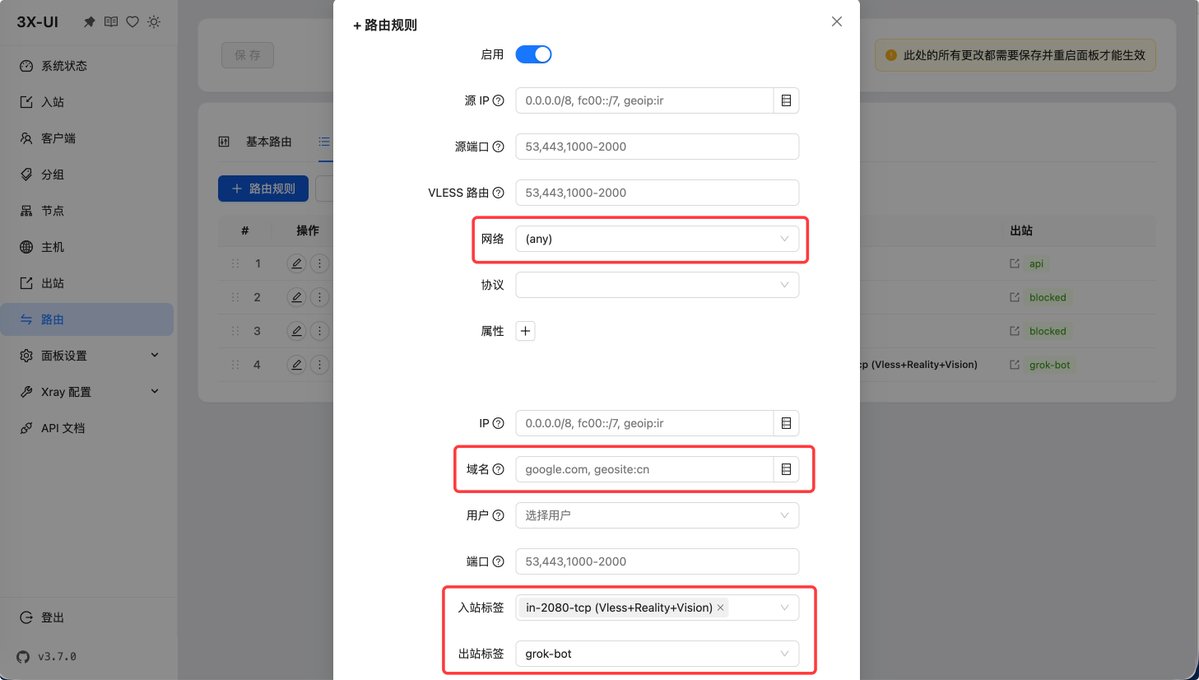Click the blue 路由规则 add button
Screen dimensions: 1199x680
point(263,188)
